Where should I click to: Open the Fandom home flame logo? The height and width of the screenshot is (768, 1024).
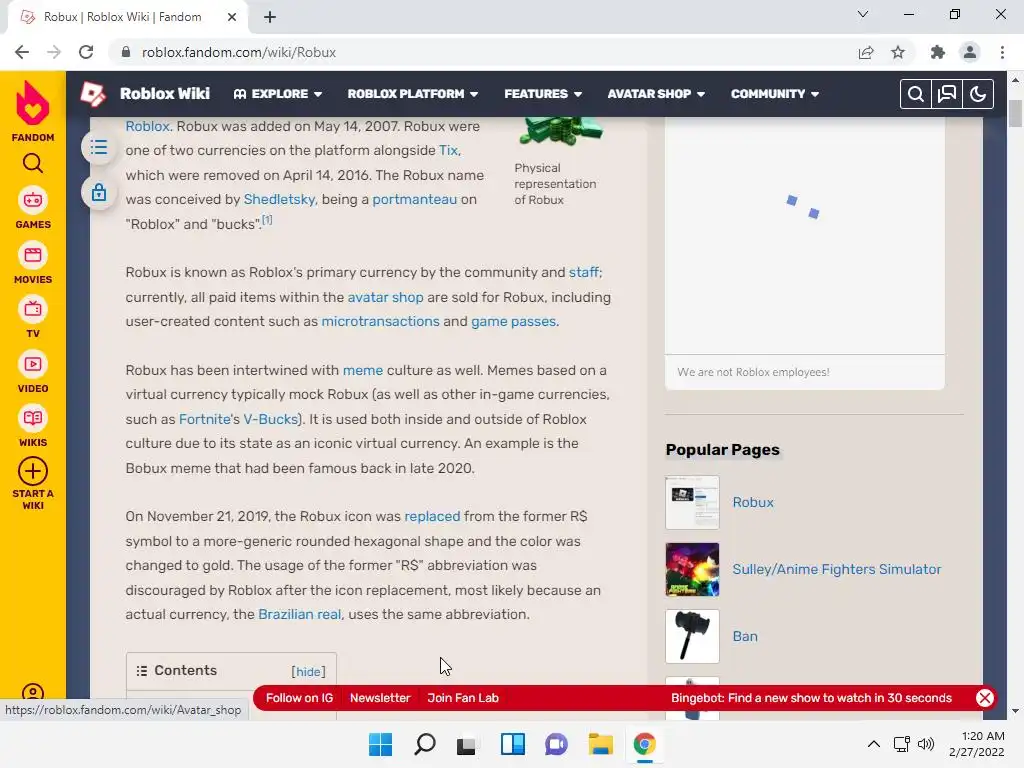pos(33,103)
